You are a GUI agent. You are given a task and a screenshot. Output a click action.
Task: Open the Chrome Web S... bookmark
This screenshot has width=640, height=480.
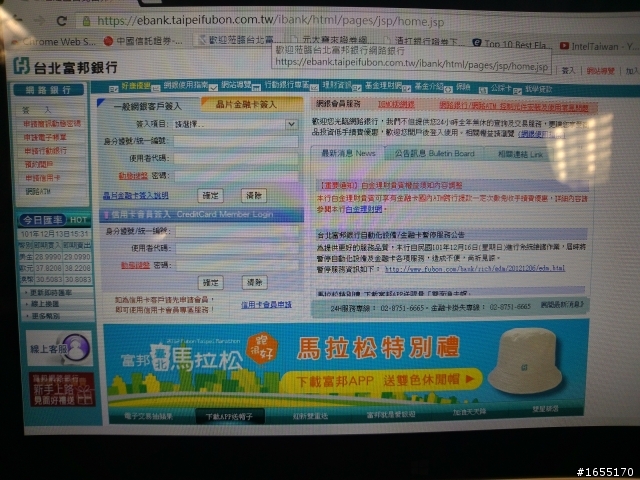(x=54, y=41)
